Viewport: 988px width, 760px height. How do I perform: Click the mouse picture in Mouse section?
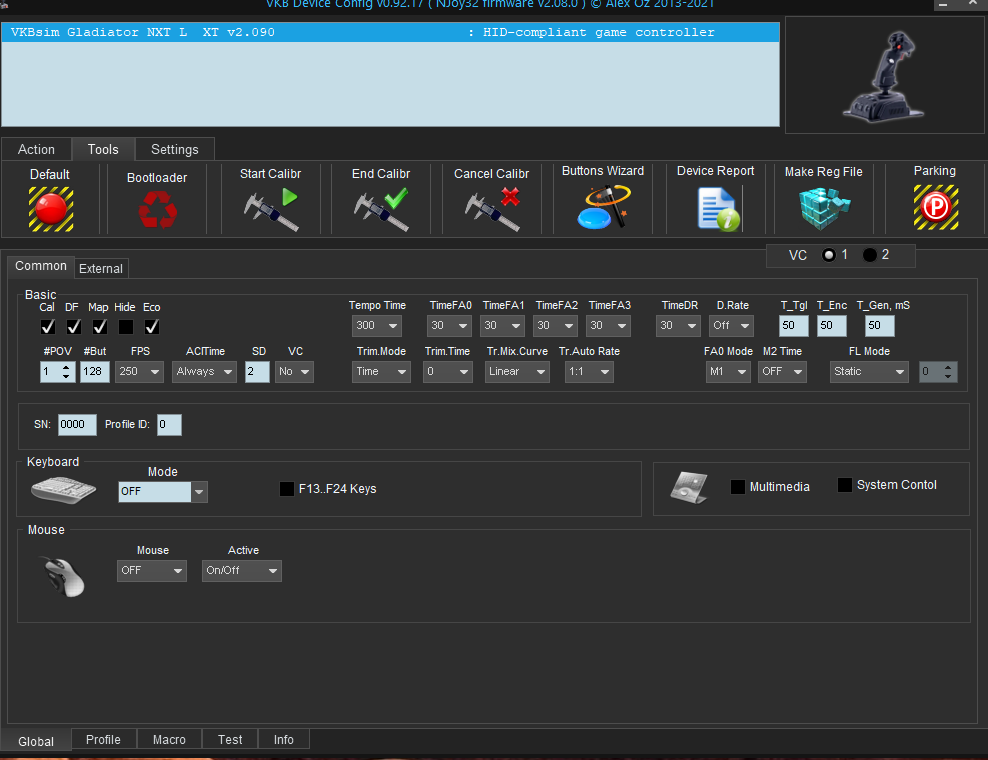pos(62,575)
